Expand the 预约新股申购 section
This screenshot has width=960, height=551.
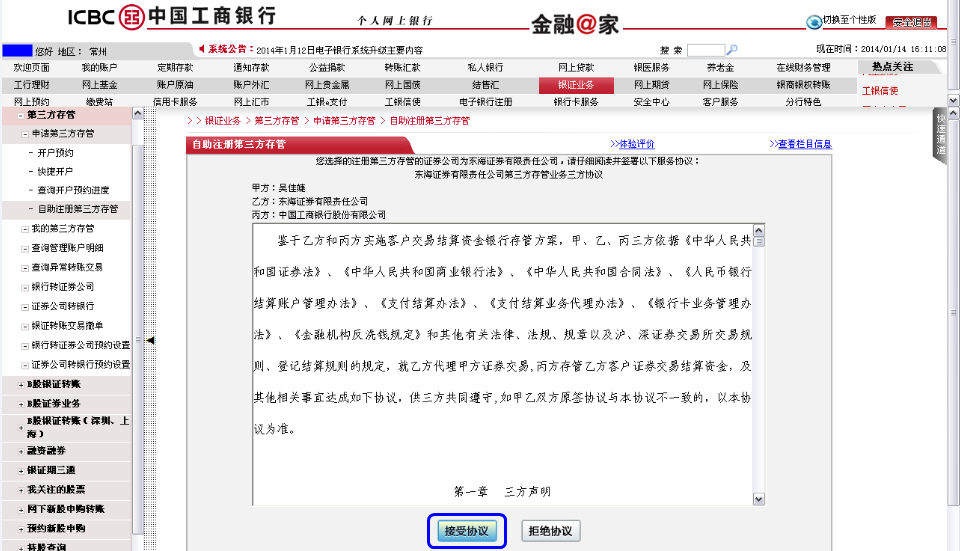(x=21, y=529)
